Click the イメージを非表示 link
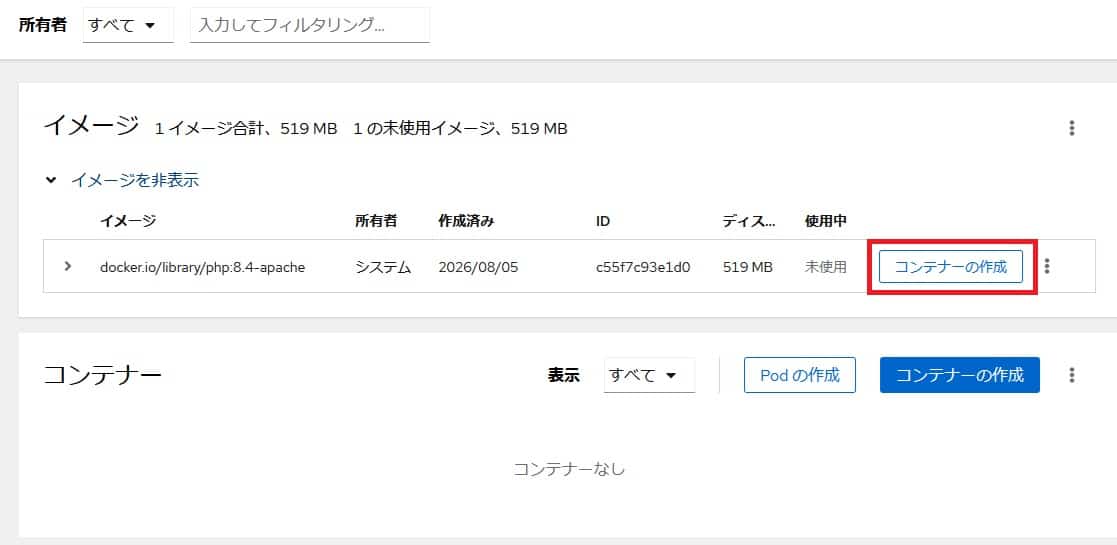1117x545 pixels. 135,180
